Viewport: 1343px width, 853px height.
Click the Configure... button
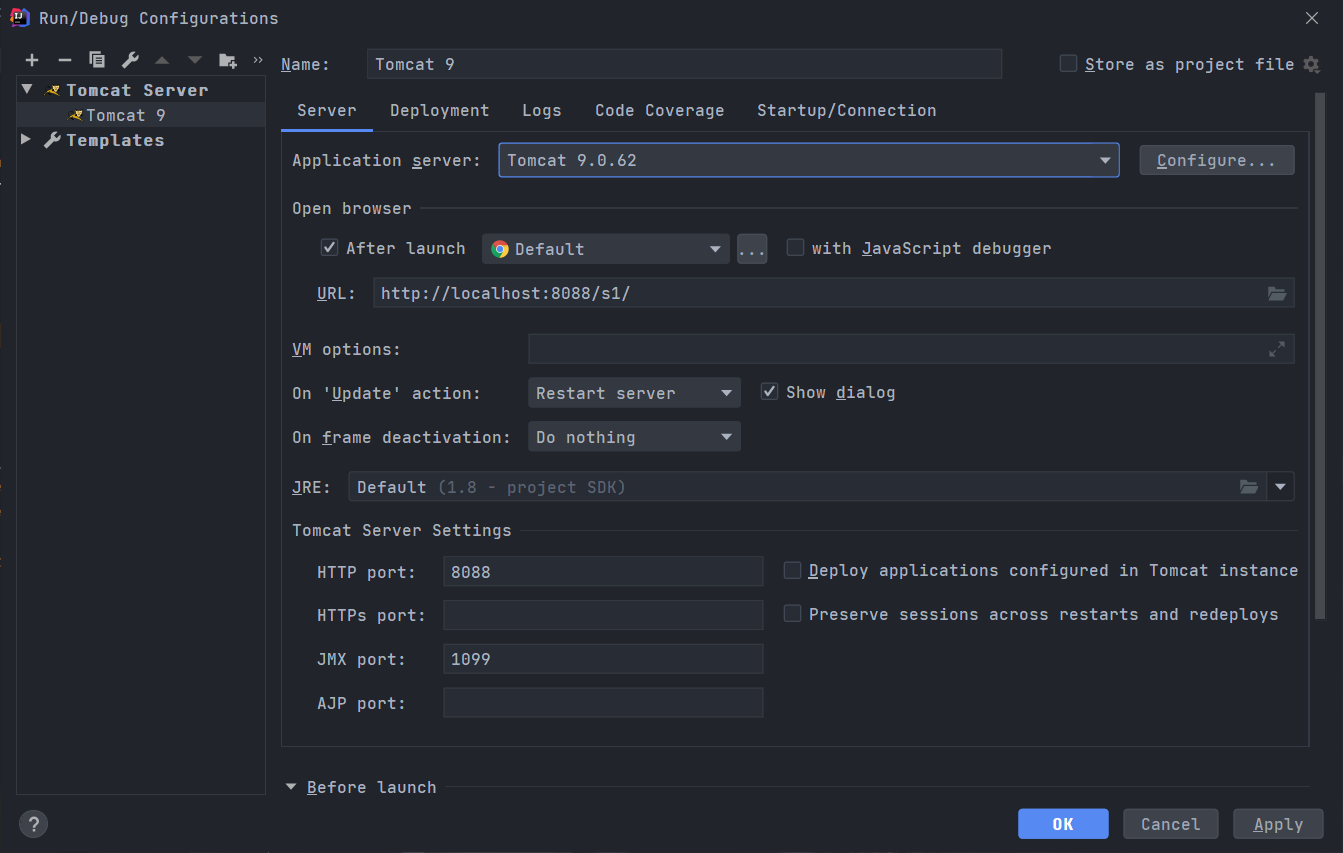1217,160
